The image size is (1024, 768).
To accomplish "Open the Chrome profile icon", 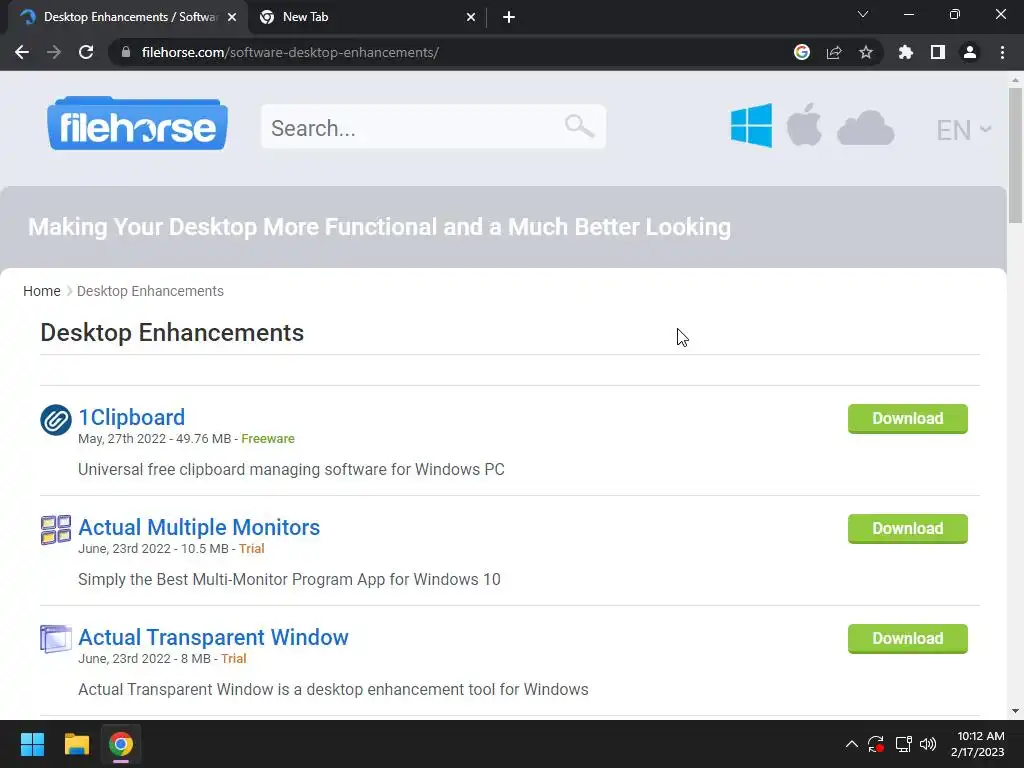I will (970, 52).
